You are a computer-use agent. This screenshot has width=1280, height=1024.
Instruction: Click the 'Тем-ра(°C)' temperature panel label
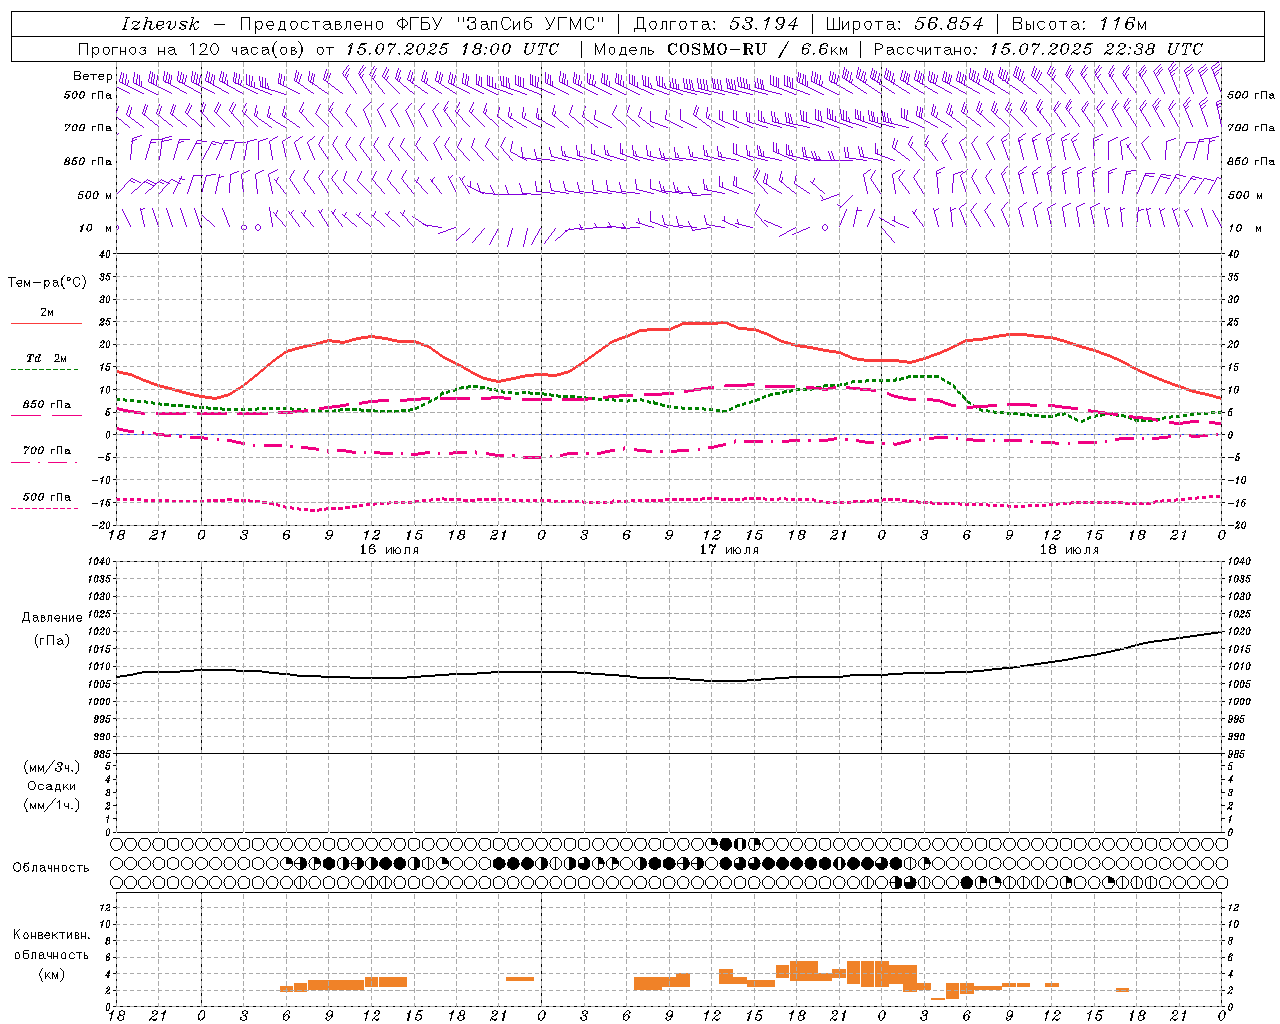pos(47,283)
